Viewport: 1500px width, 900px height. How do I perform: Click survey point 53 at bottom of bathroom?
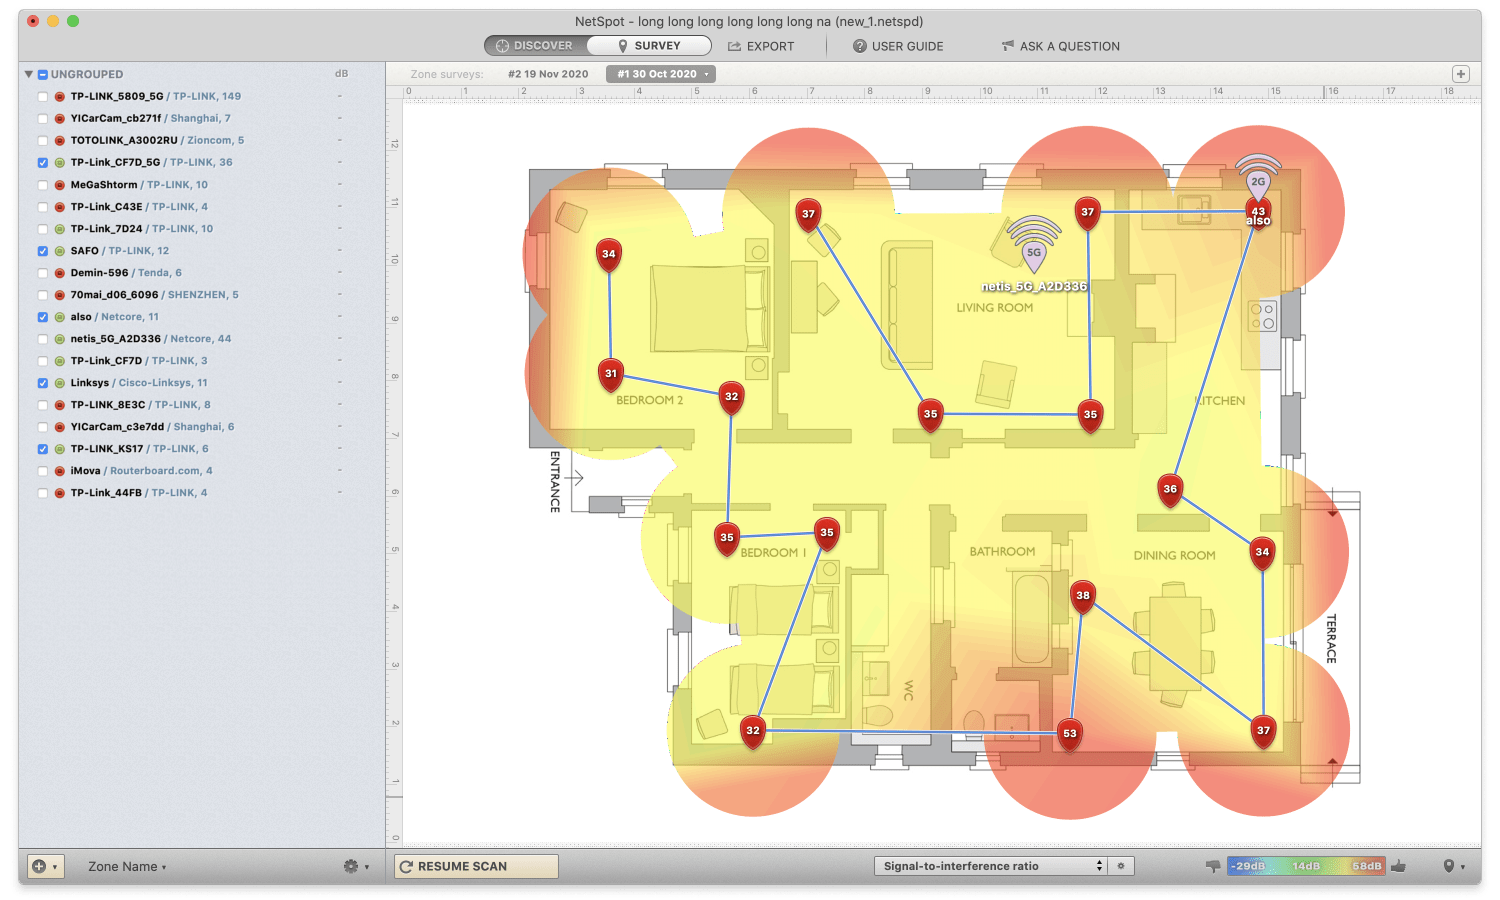[x=1070, y=734]
